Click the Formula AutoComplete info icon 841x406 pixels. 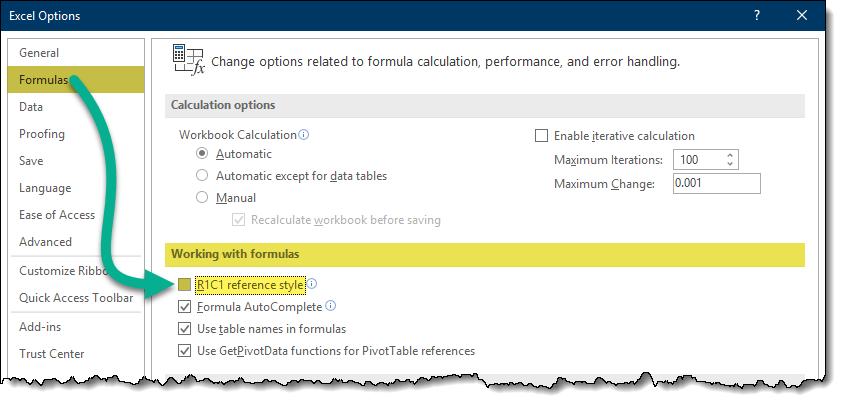(331, 307)
